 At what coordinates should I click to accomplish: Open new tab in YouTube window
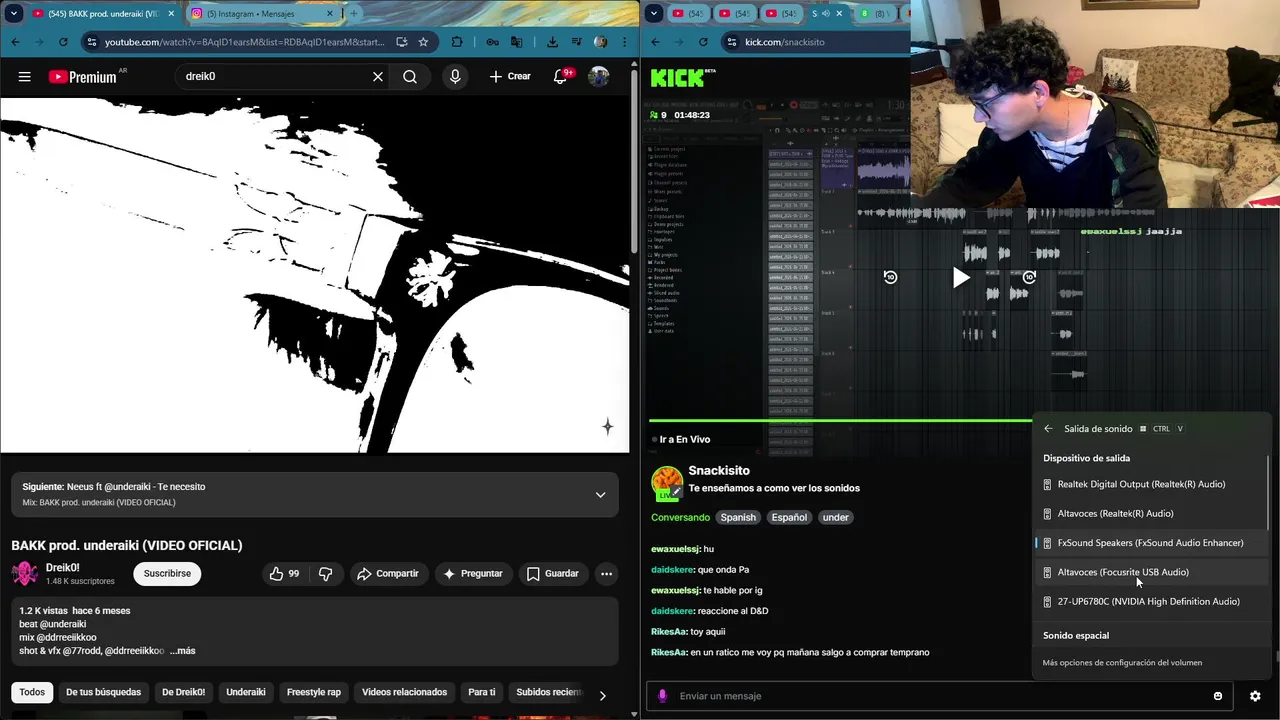353,14
